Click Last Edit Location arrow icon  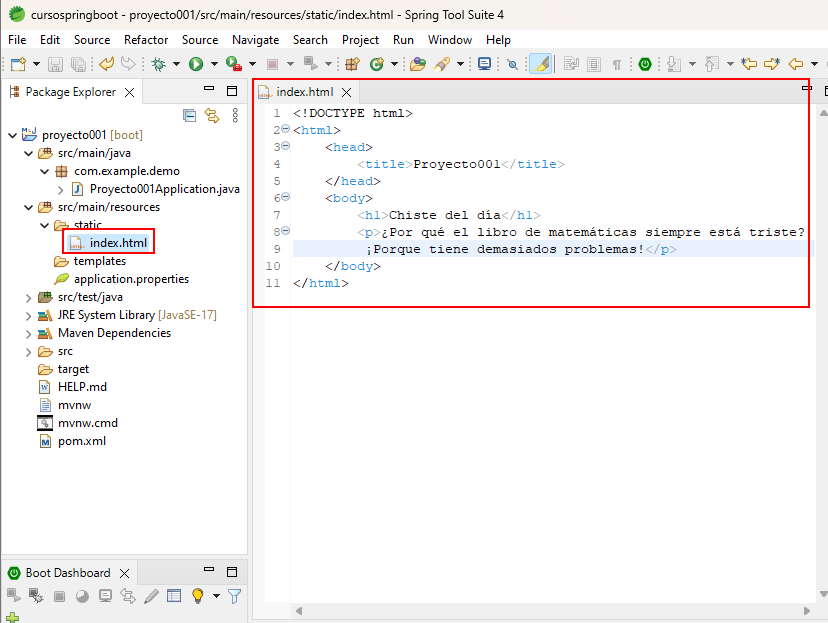[749, 64]
